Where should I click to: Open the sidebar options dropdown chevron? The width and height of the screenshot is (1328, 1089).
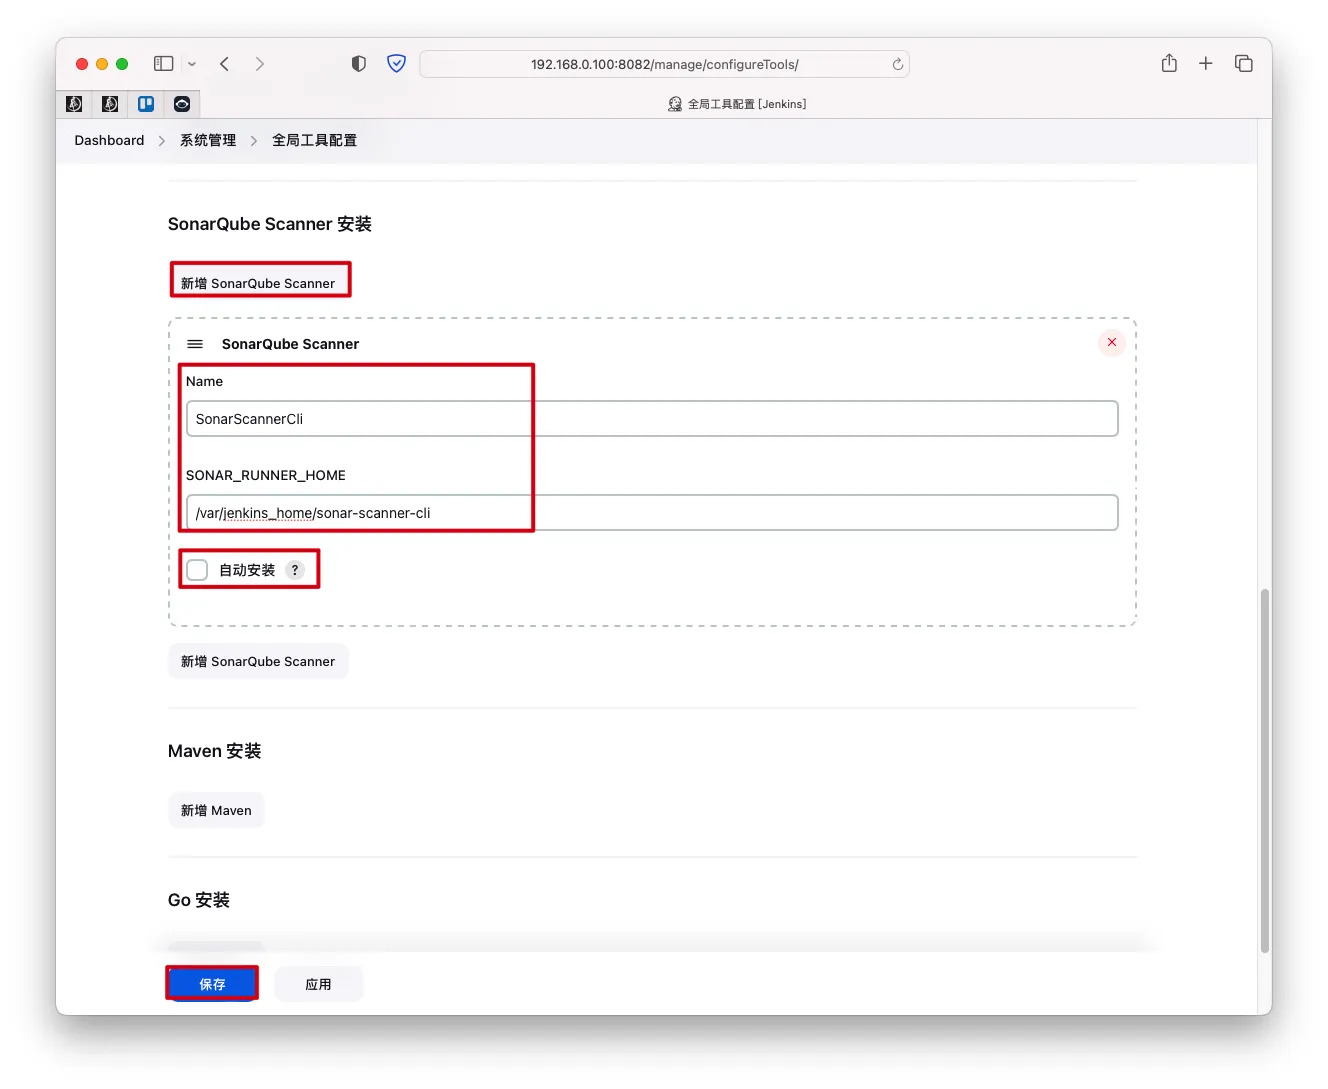[192, 64]
